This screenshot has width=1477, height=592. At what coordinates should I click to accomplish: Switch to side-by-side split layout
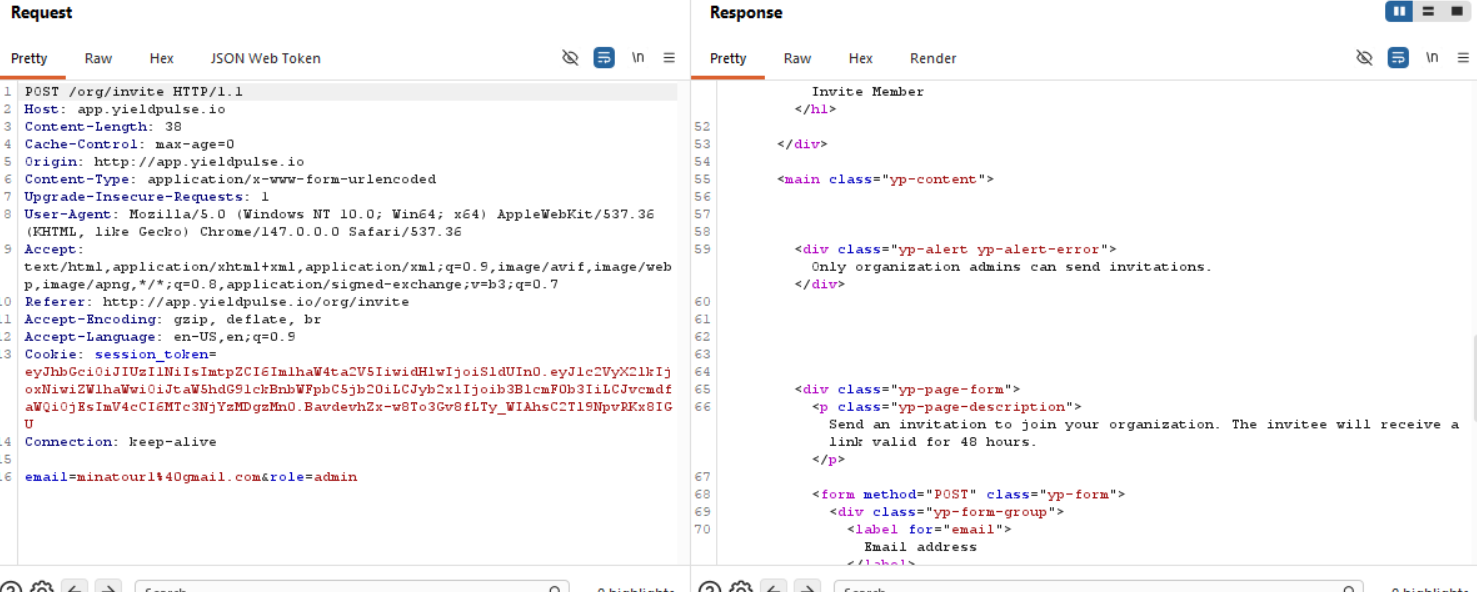click(x=1398, y=12)
